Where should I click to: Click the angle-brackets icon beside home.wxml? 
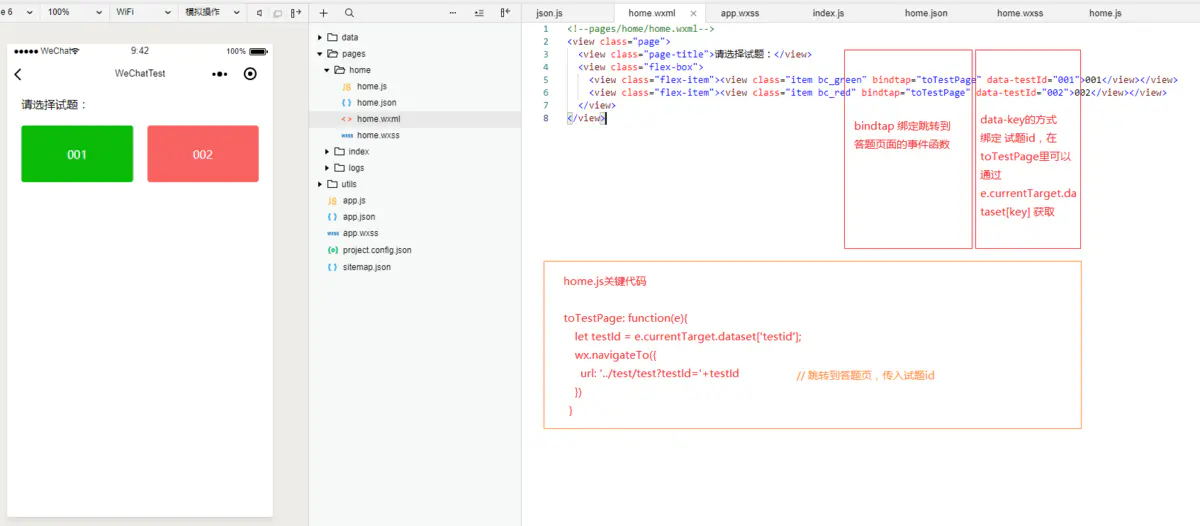[346, 119]
